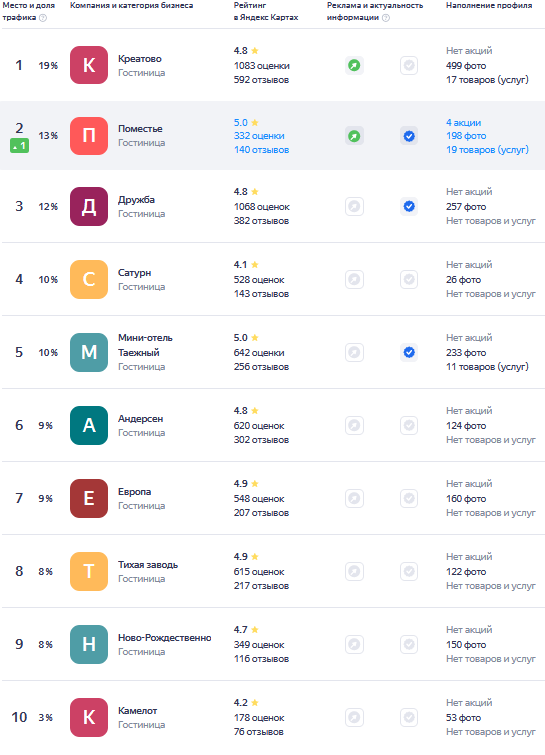Click the company name 'Европа'
The image size is (545, 755).
coord(134,492)
